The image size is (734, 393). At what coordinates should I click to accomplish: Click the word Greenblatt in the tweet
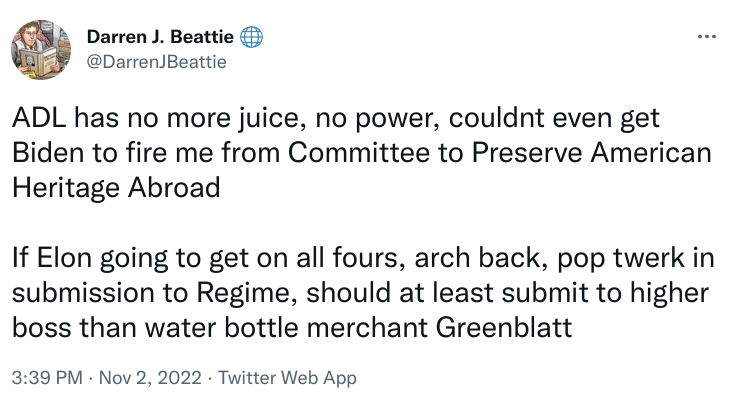tap(504, 327)
